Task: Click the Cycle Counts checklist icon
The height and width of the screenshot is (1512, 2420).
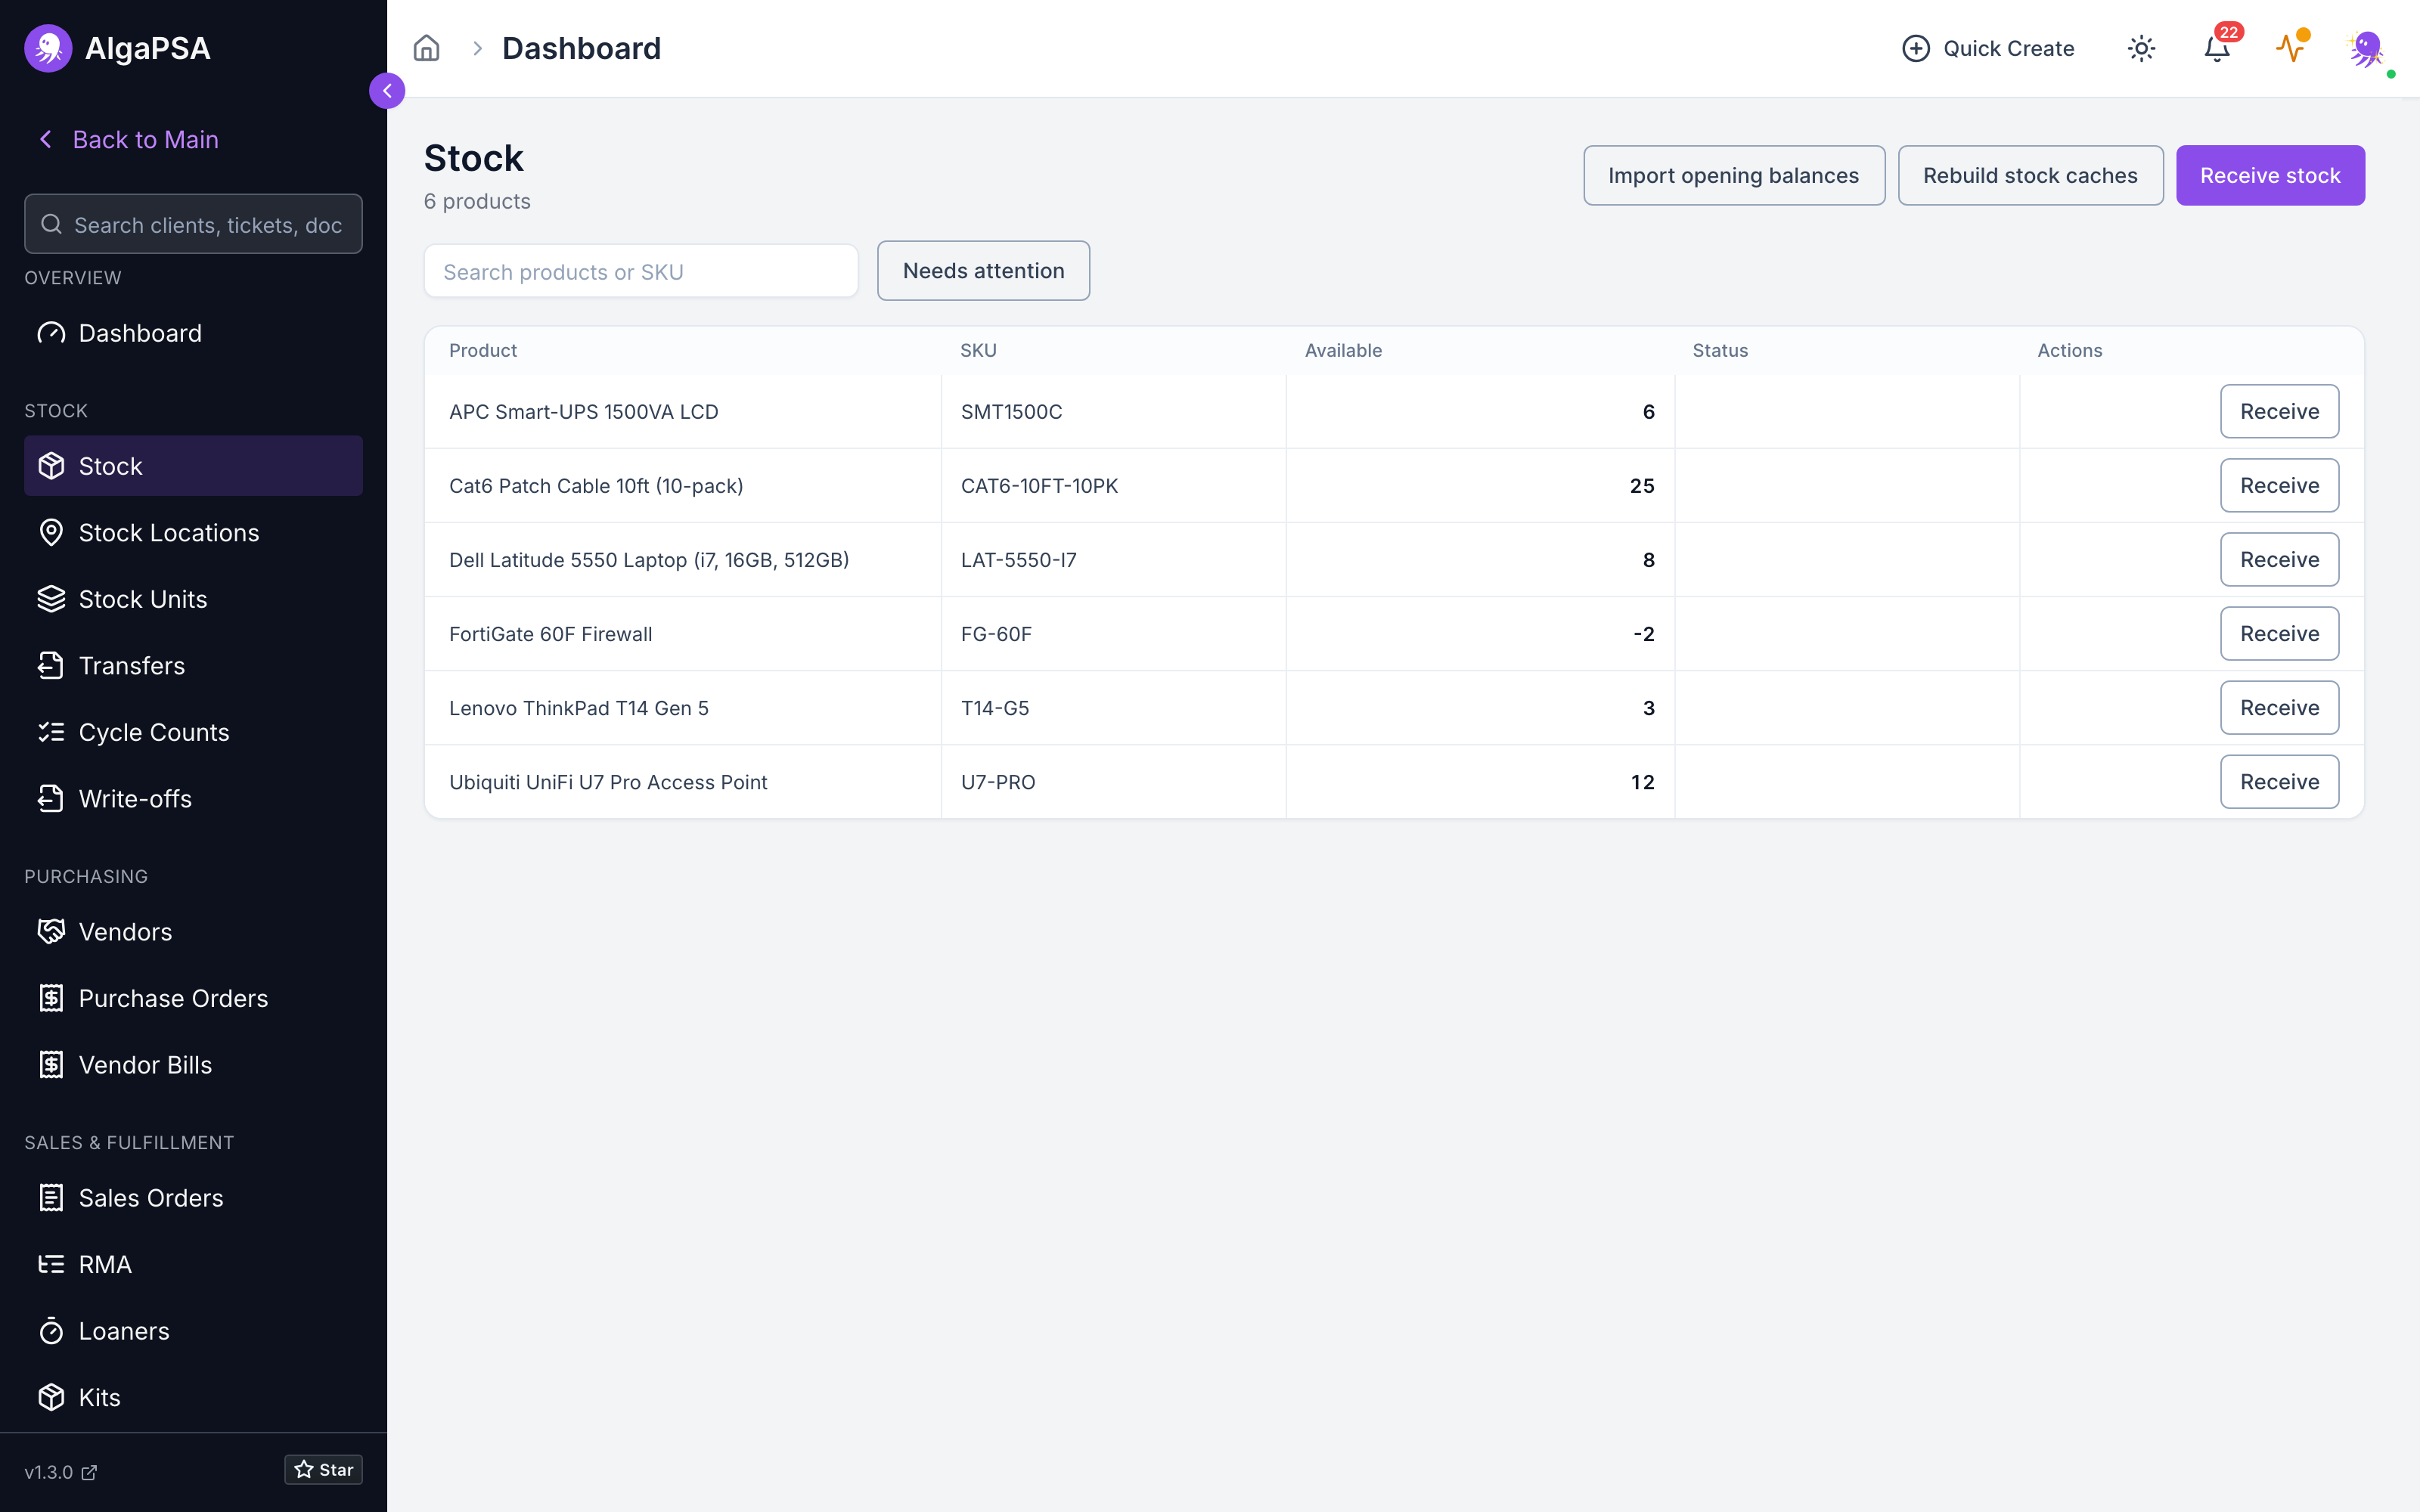Action: tap(51, 732)
